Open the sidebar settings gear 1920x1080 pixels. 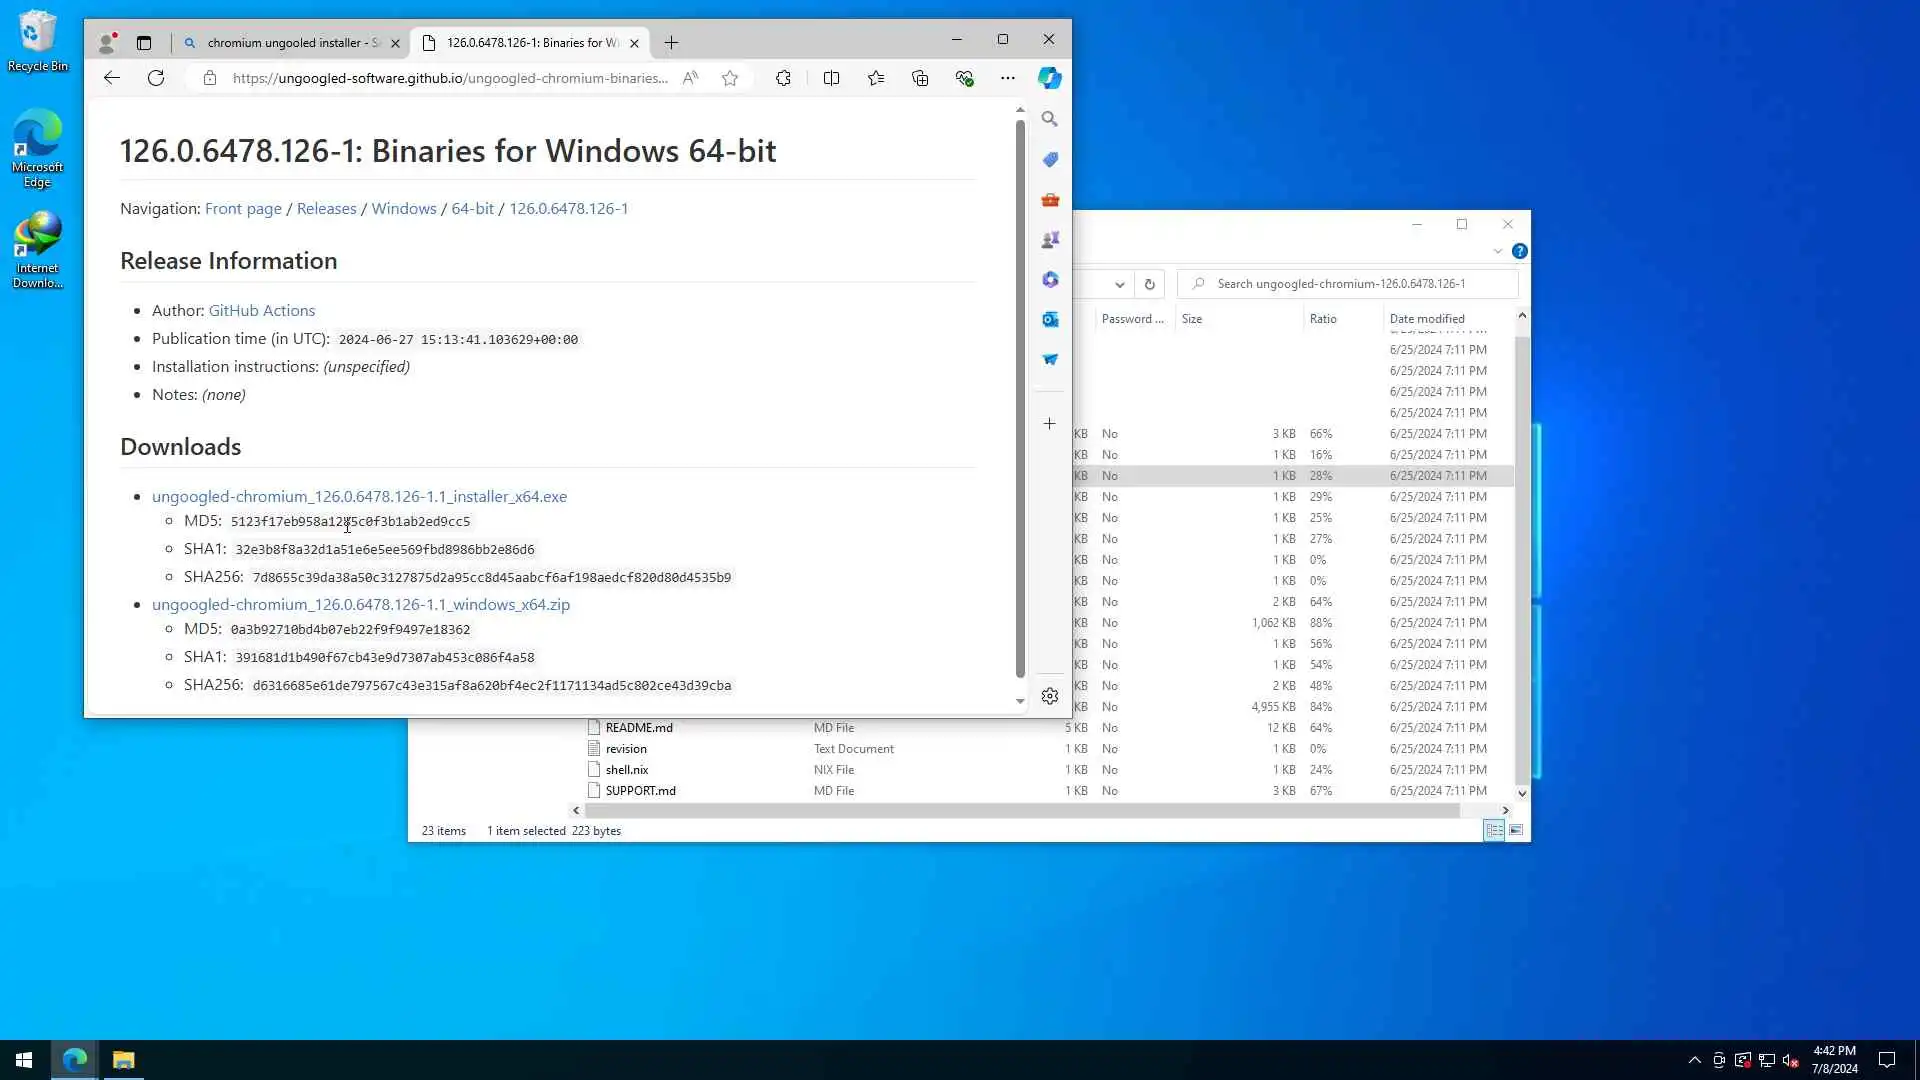pyautogui.click(x=1049, y=696)
